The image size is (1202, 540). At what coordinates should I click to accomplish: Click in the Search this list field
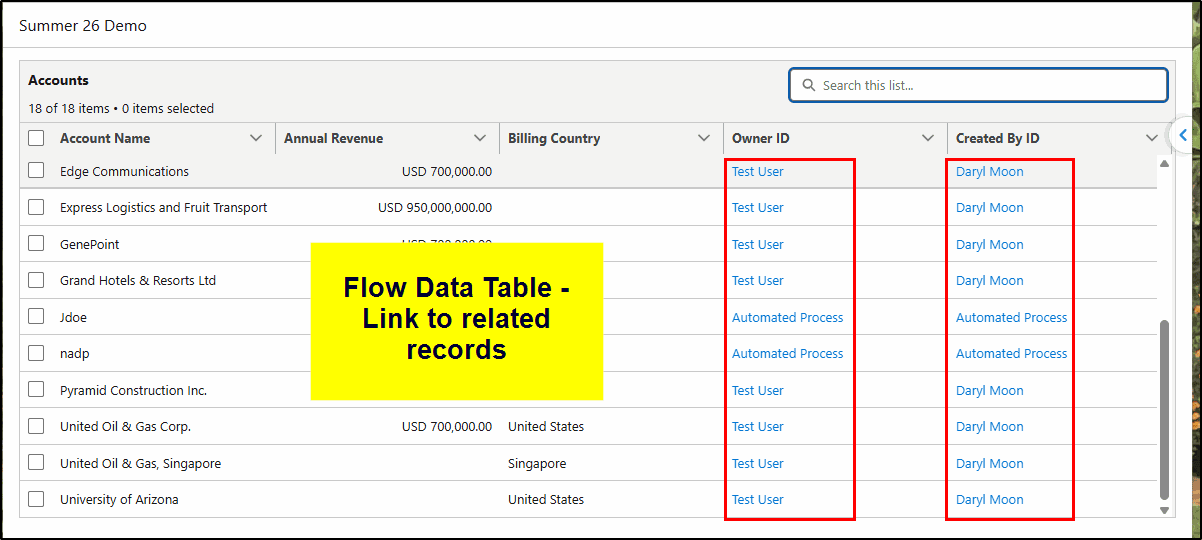[978, 85]
